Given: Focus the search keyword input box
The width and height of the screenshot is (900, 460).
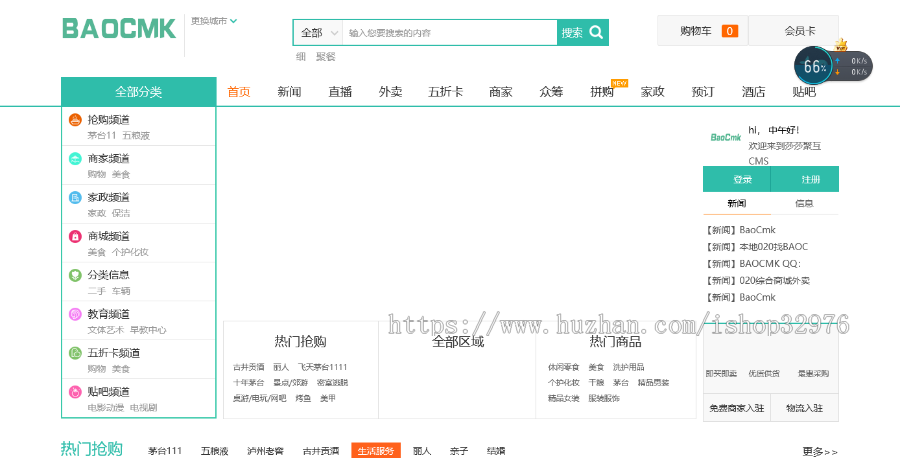Looking at the screenshot, I should pyautogui.click(x=449, y=33).
